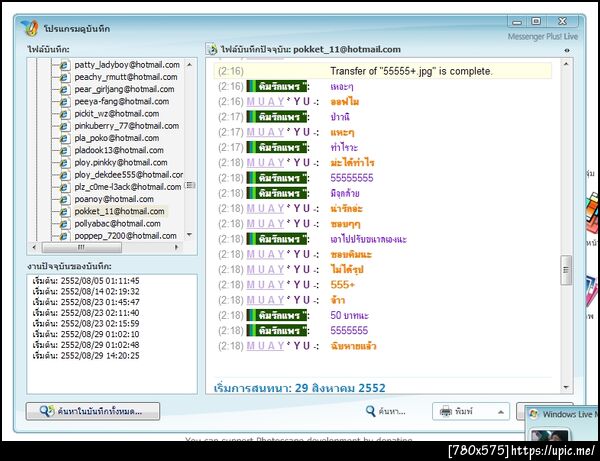
Task: Click file list horizontal scroll right arrow
Action: pyautogui.click(x=176, y=247)
